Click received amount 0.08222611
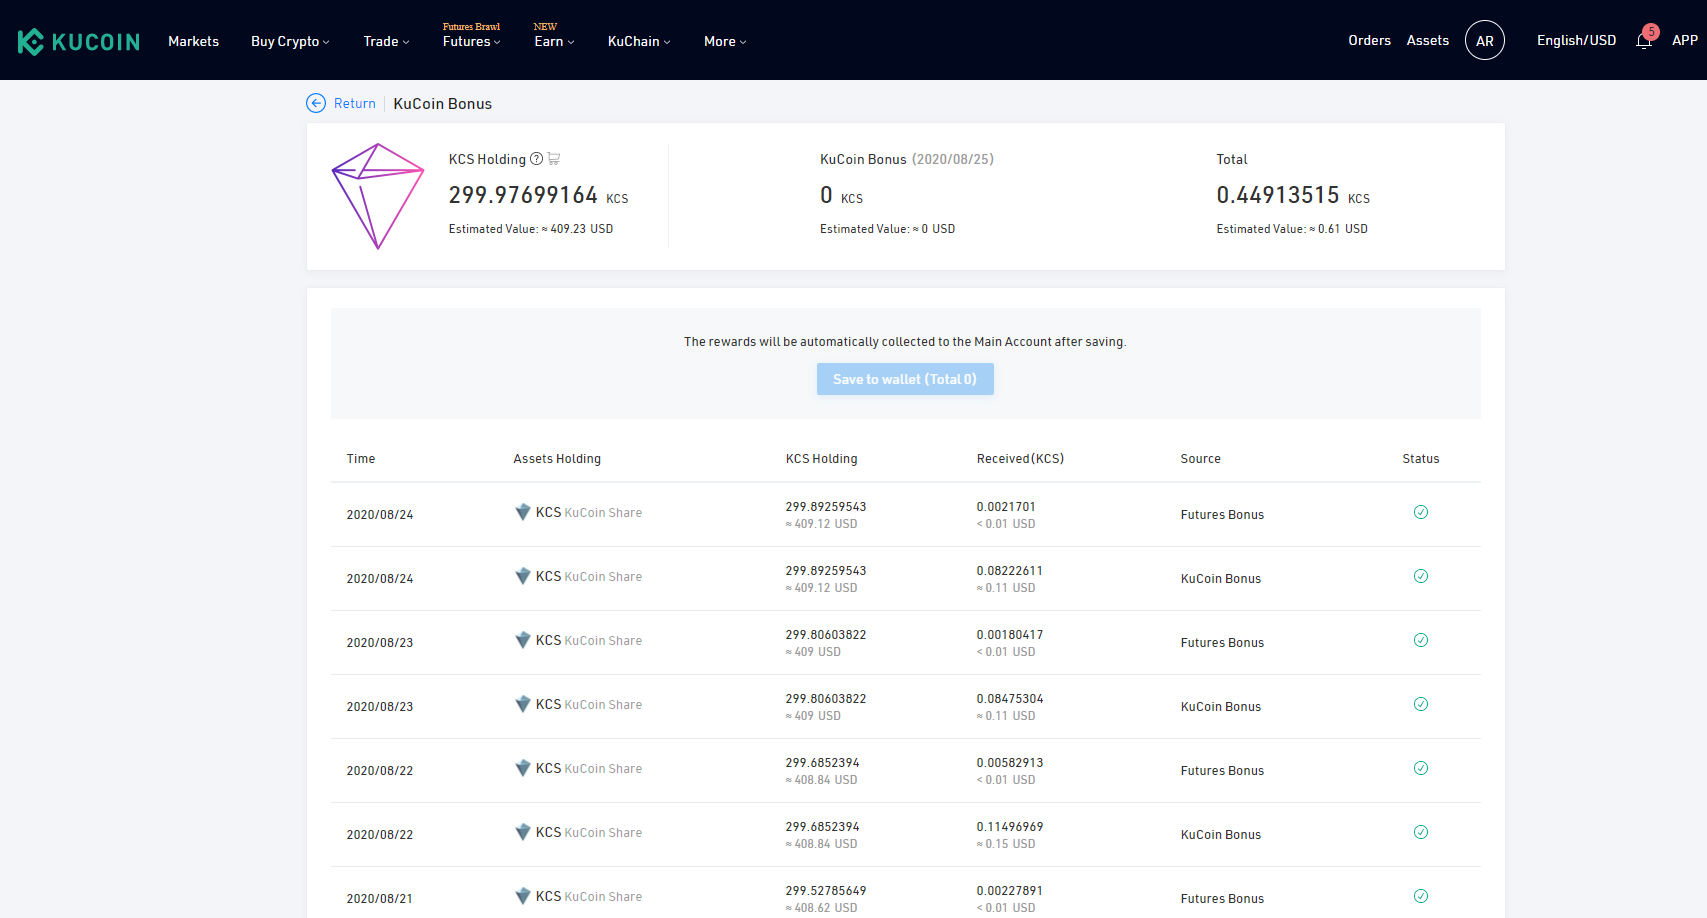 (x=1009, y=570)
